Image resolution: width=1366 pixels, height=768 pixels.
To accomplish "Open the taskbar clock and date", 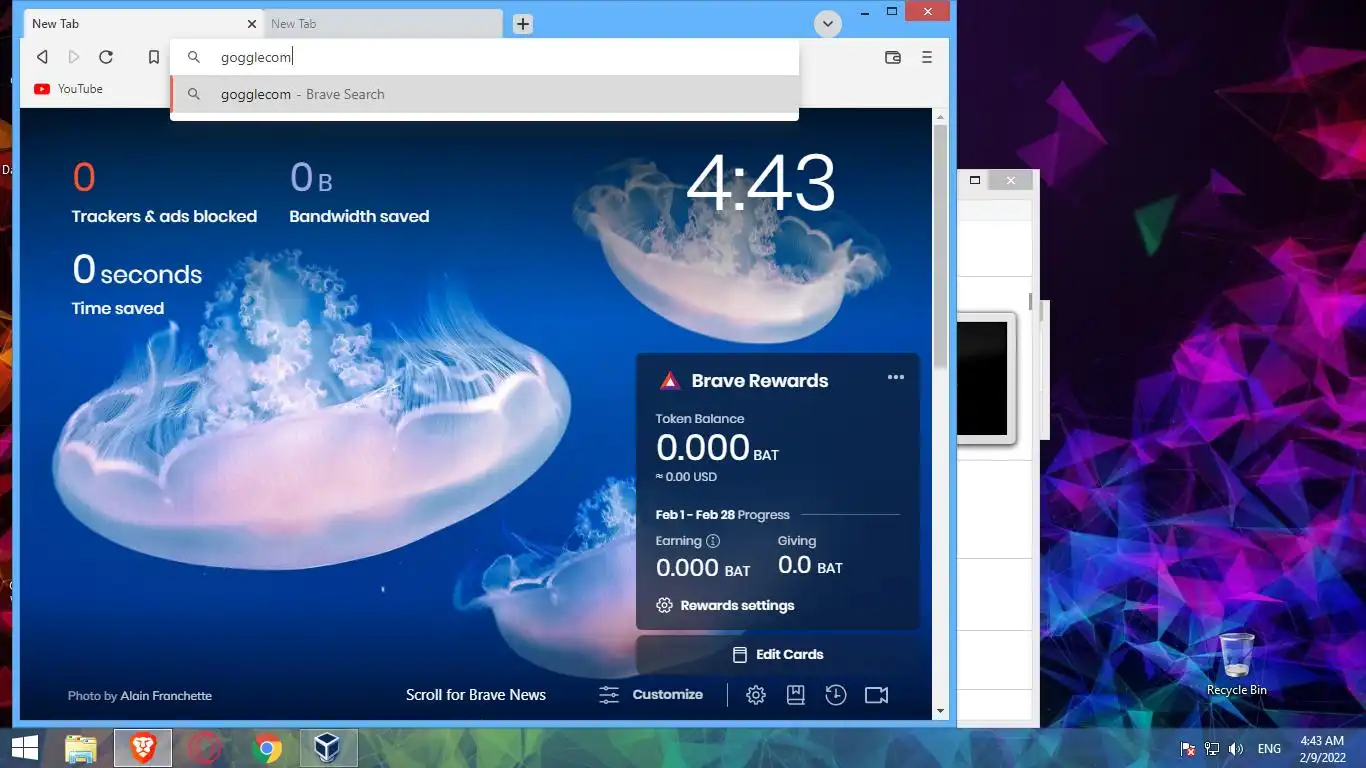I will click(1322, 749).
